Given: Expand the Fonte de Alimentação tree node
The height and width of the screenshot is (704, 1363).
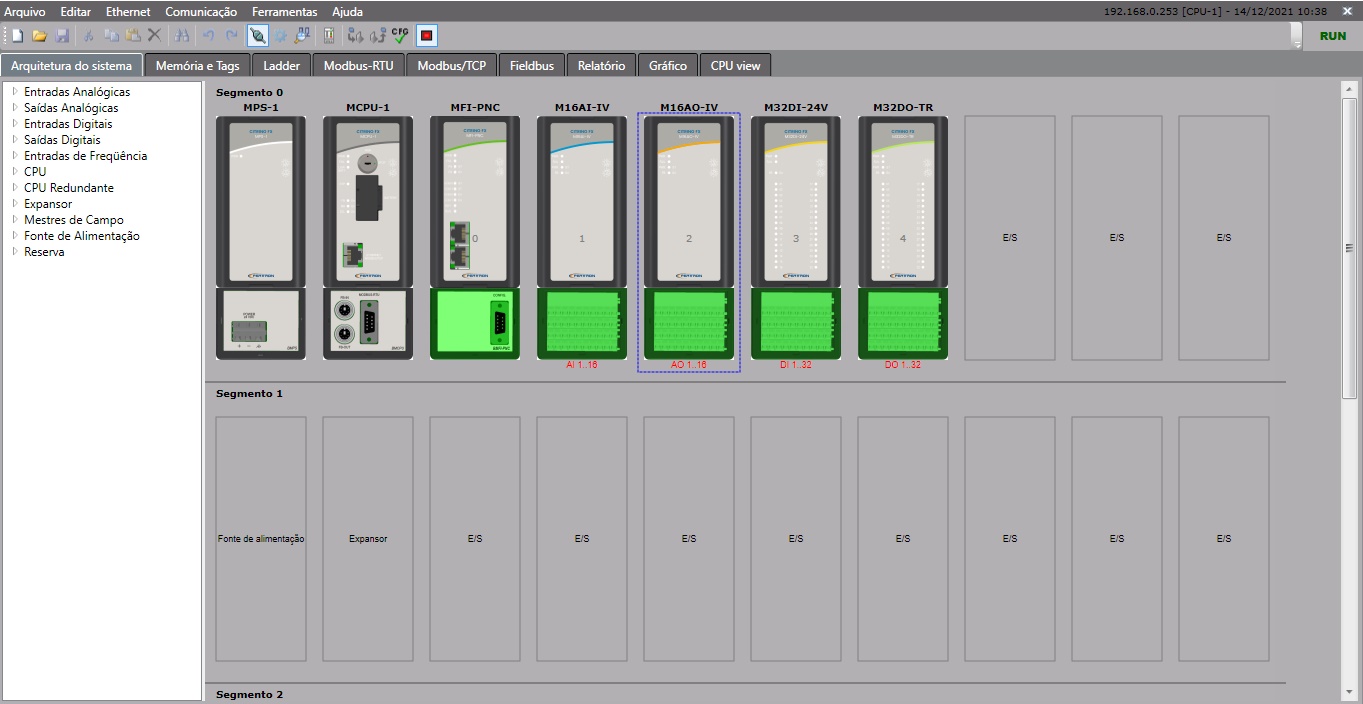Looking at the screenshot, I should coord(14,236).
